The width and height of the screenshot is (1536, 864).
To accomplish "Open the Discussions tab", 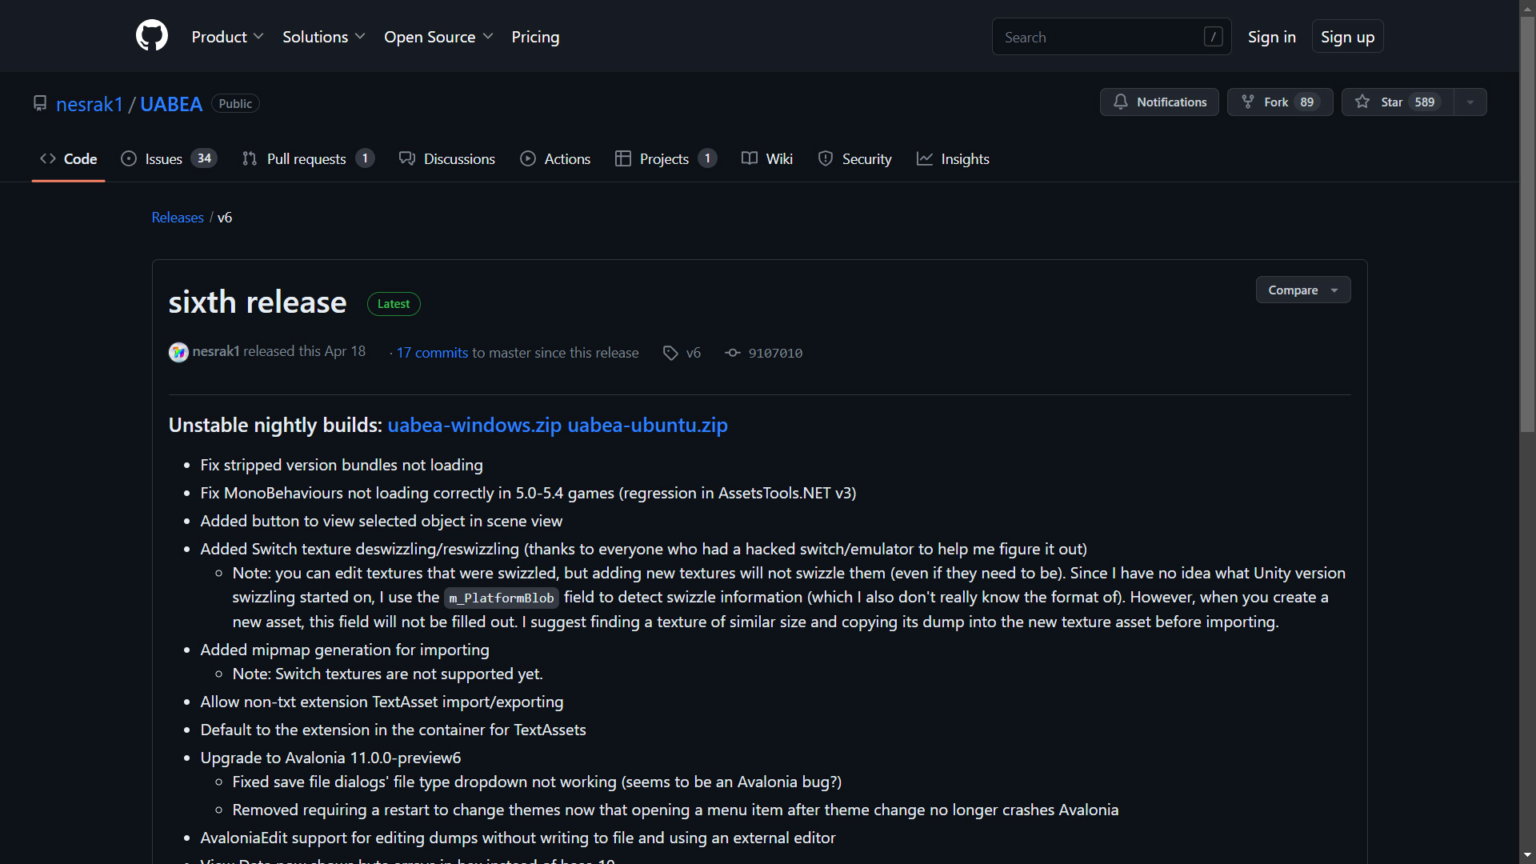I will 447,159.
